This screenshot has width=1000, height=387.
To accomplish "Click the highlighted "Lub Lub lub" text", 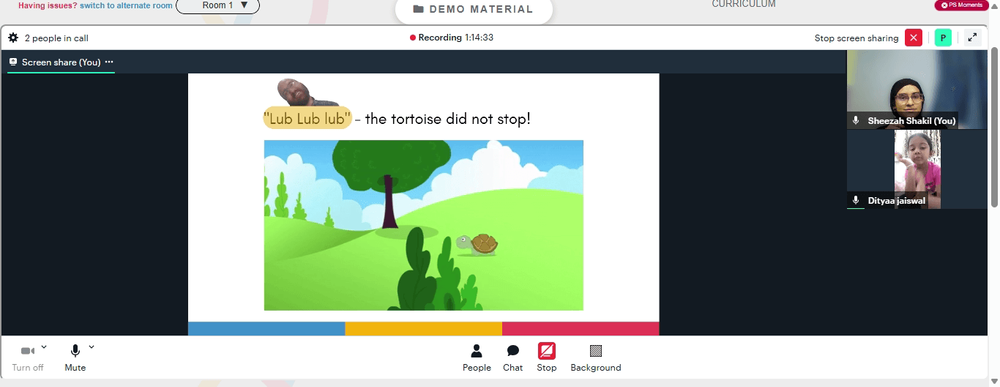I will pyautogui.click(x=307, y=119).
